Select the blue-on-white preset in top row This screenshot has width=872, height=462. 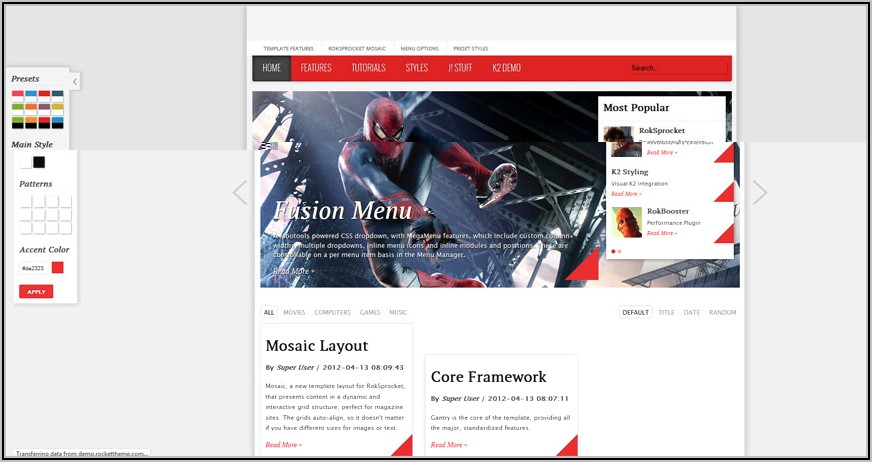click(31, 96)
